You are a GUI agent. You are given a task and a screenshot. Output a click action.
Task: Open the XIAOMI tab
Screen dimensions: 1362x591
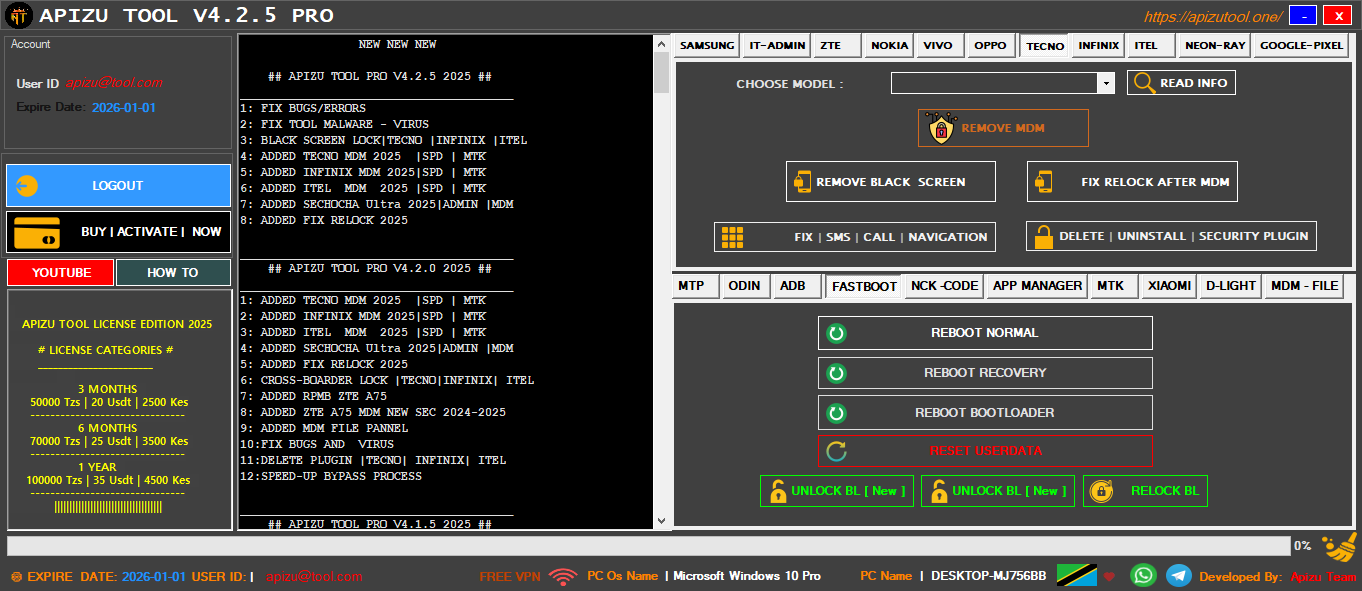tap(1169, 286)
